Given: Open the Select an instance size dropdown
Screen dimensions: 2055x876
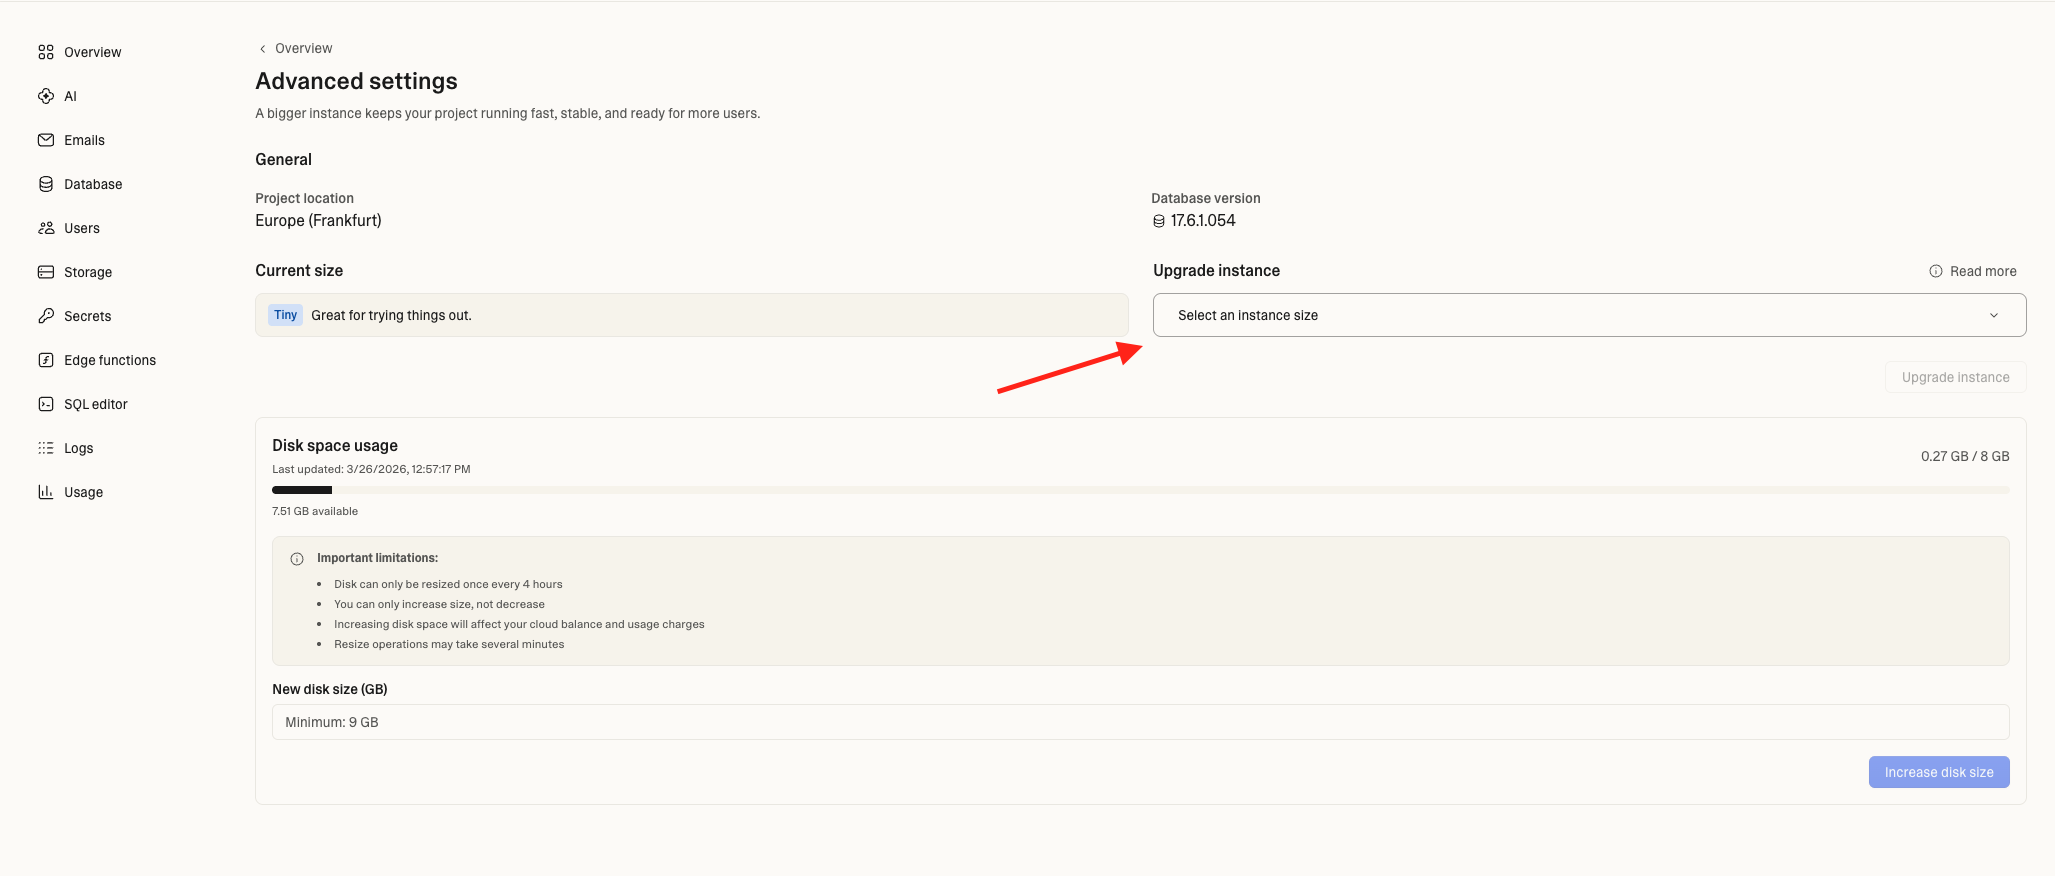Looking at the screenshot, I should [x=1589, y=315].
